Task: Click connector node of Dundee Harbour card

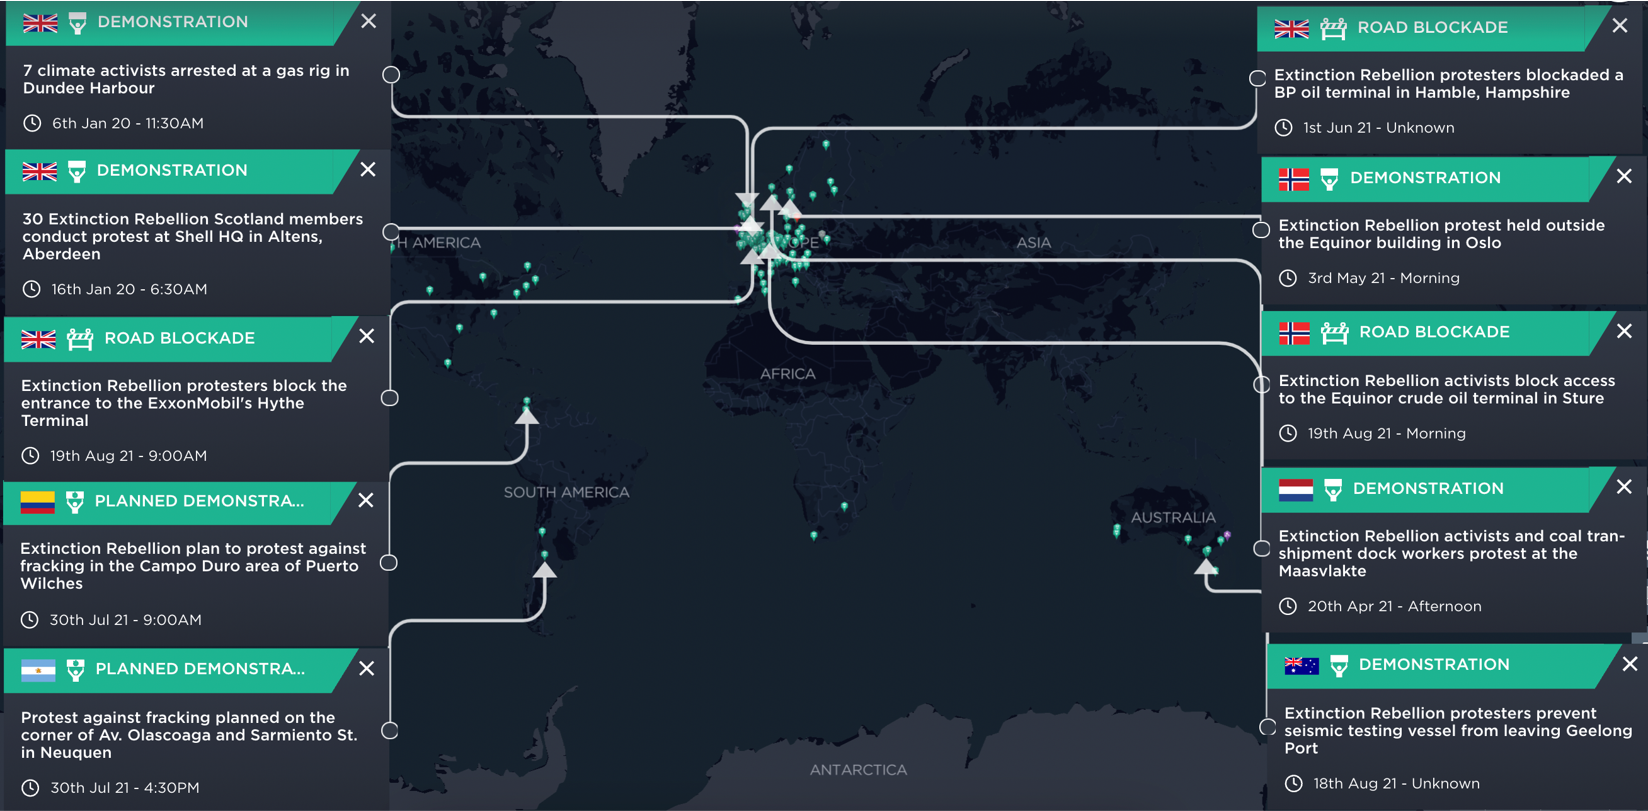Action: (x=391, y=75)
